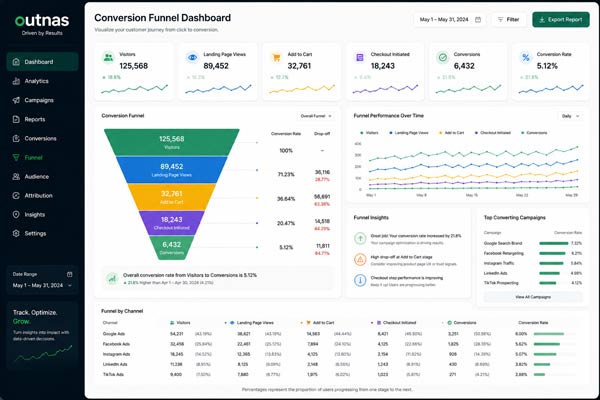Viewport: 600px width, 400px height.
Task: Toggle Add to Cart legend entry
Action: click(452, 133)
